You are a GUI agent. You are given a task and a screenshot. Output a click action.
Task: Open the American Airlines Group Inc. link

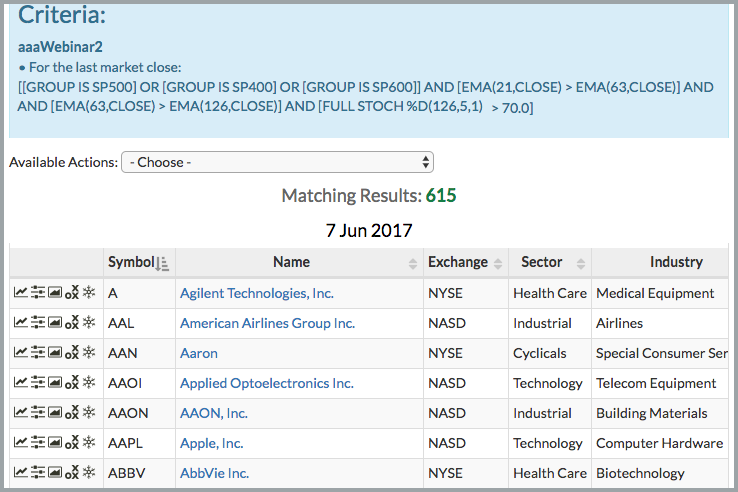click(267, 323)
